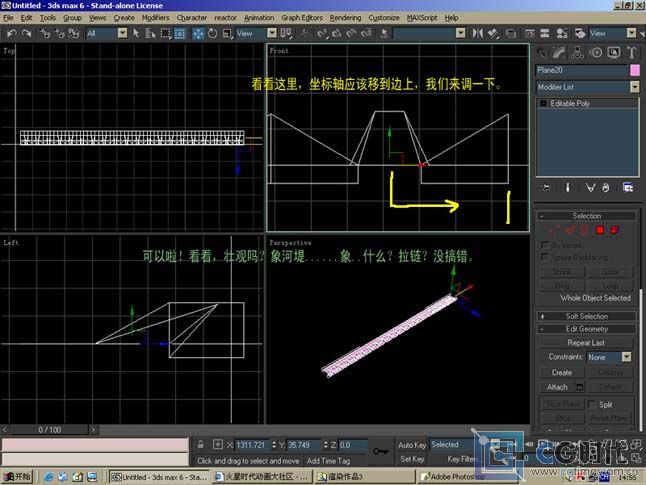Open Motion command panel tab
Viewport: 646px width, 485px height.
point(596,53)
